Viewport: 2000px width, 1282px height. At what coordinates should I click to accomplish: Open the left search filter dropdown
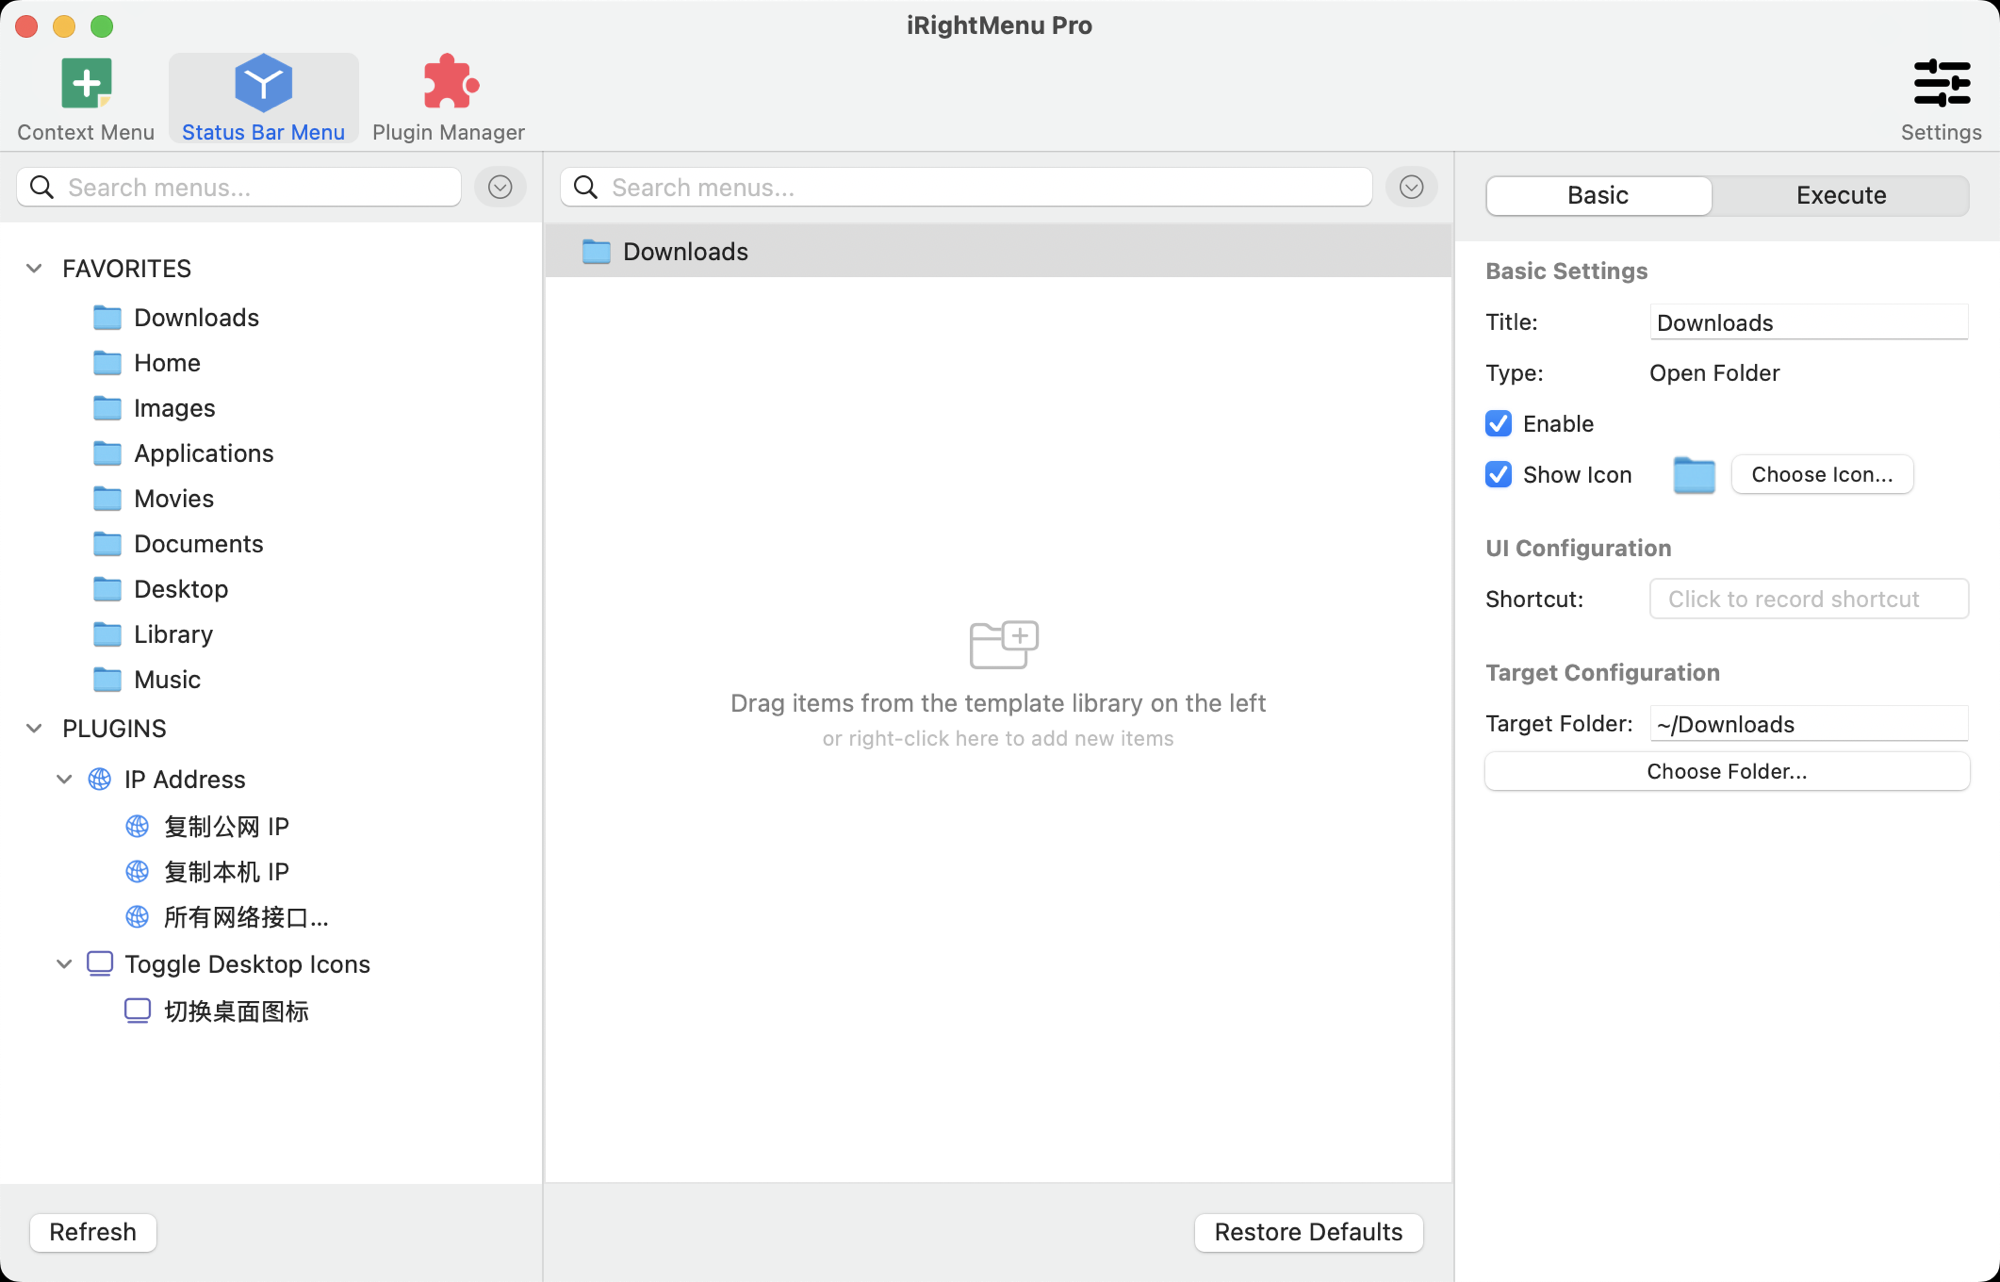tap(500, 187)
